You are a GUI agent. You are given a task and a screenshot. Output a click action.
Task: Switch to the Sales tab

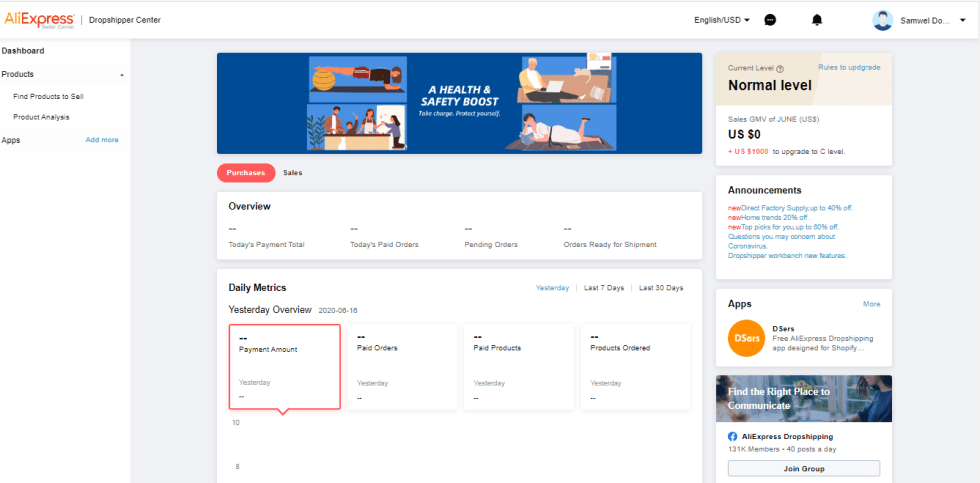[292, 173]
